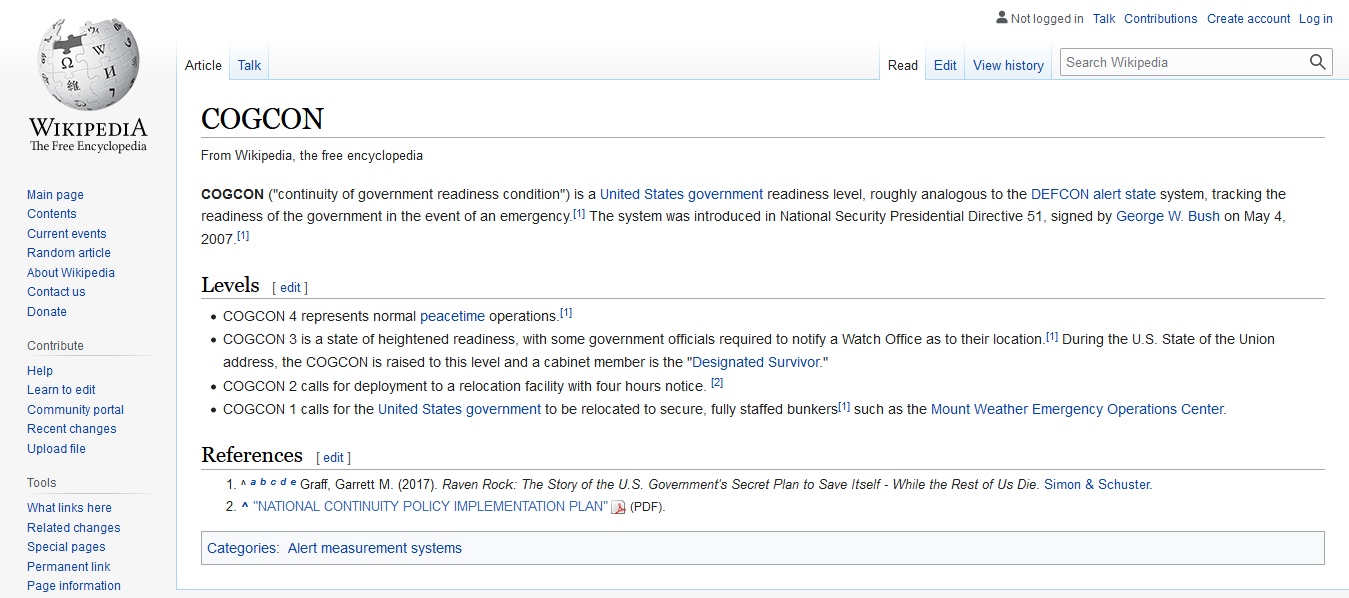1349x598 pixels.
Task: Click the Log in link
Action: 1315,18
